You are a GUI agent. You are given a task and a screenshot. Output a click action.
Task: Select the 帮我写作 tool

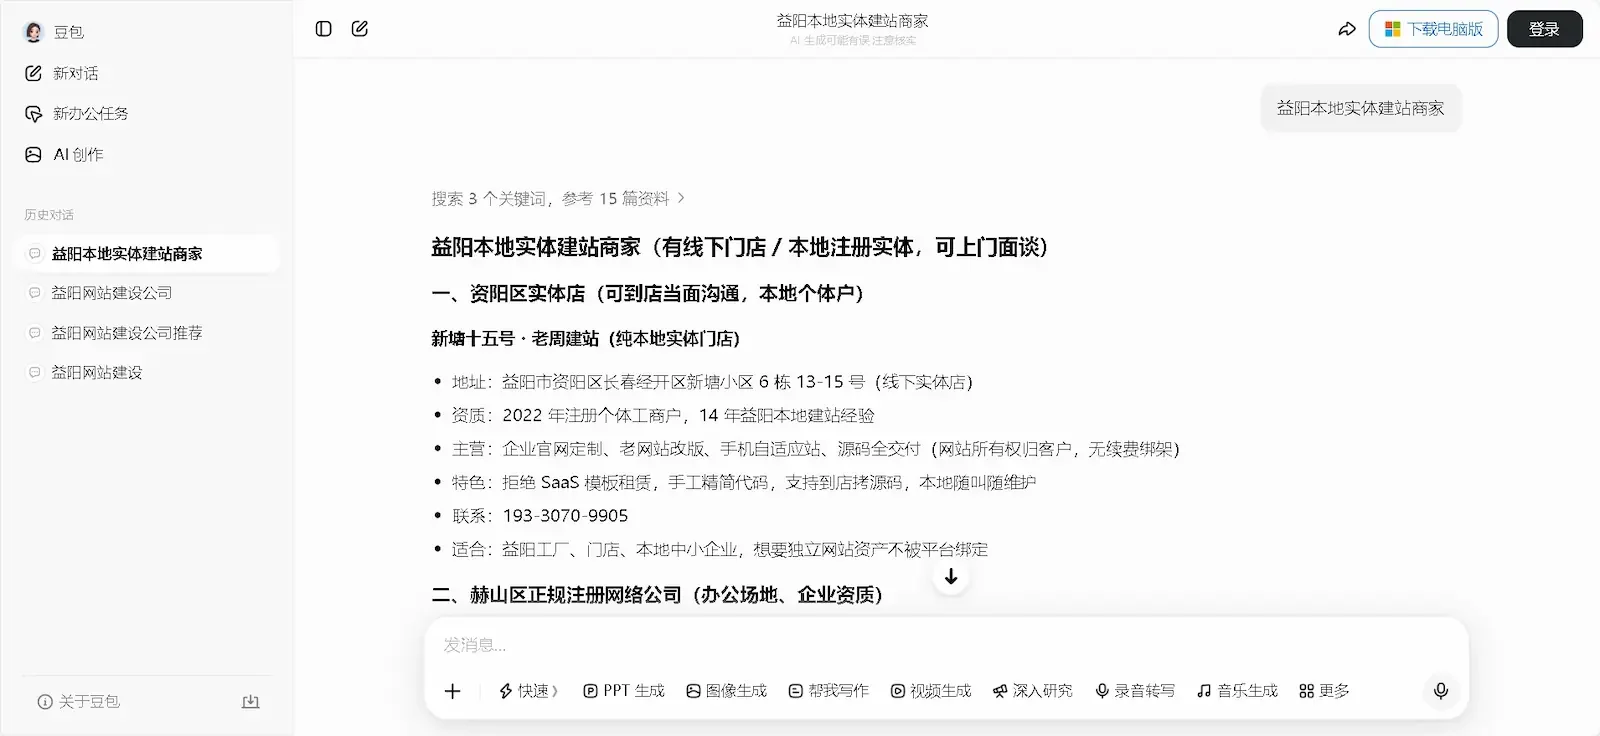tap(829, 691)
